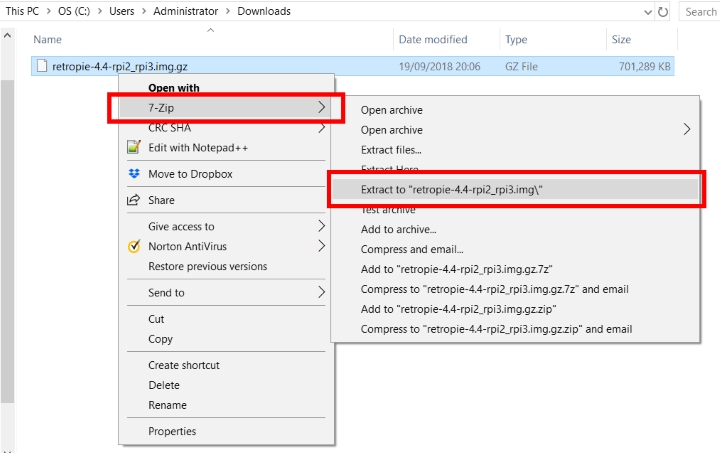Click OS (C:) in the breadcrumb path
Image resolution: width=720 pixels, height=453 pixels.
click(74, 11)
